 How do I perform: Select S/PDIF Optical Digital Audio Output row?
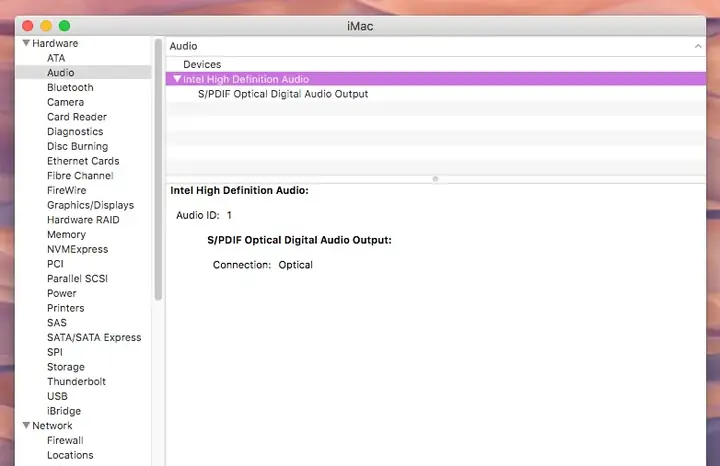coord(435,94)
